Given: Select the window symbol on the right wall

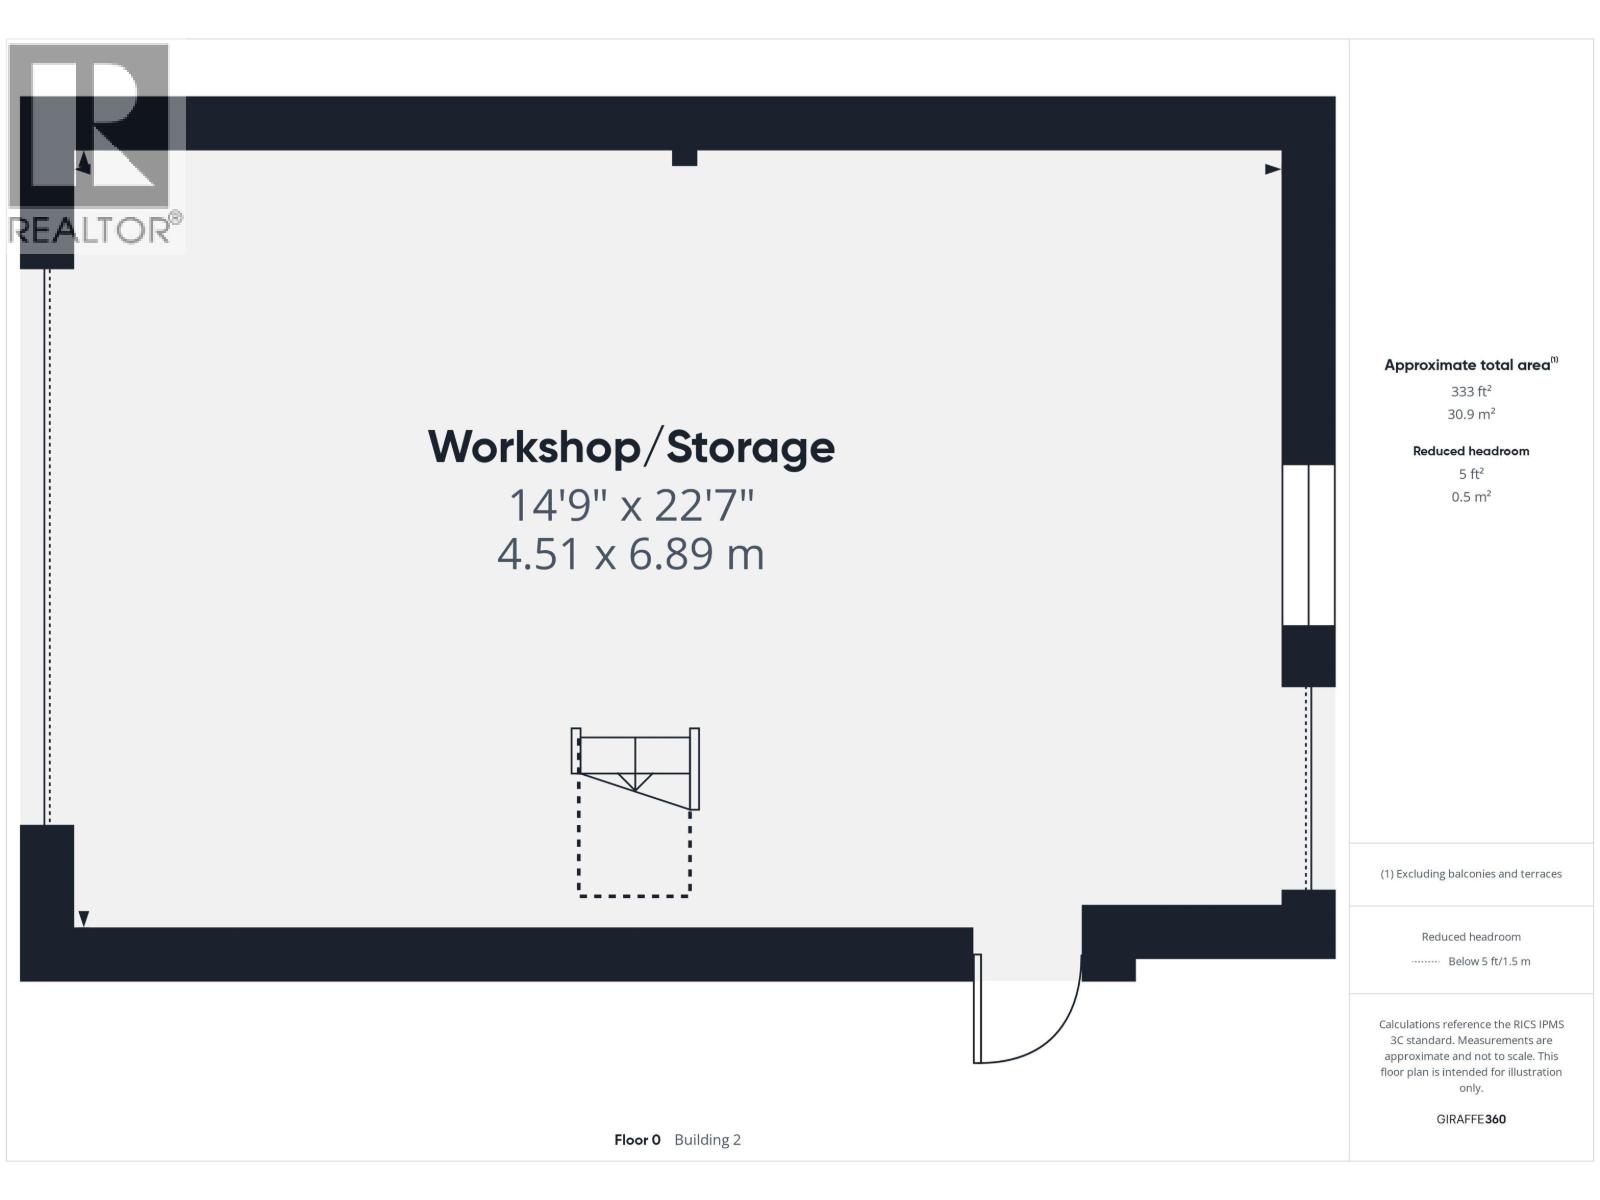Looking at the screenshot, I should tap(1308, 545).
